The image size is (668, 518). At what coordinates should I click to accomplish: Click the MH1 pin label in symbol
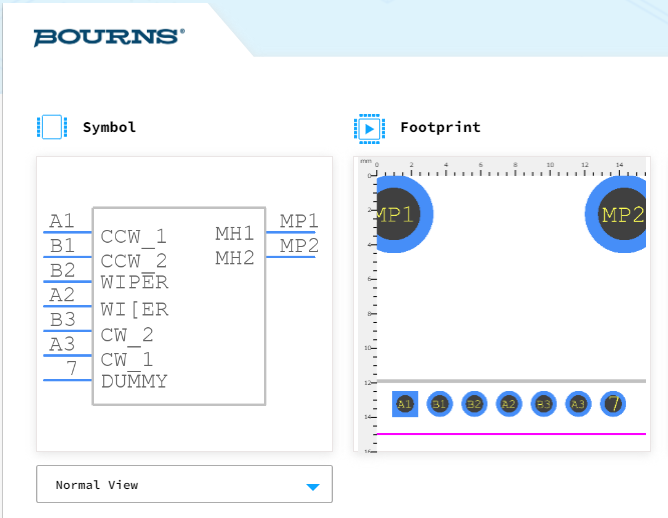coord(234,233)
